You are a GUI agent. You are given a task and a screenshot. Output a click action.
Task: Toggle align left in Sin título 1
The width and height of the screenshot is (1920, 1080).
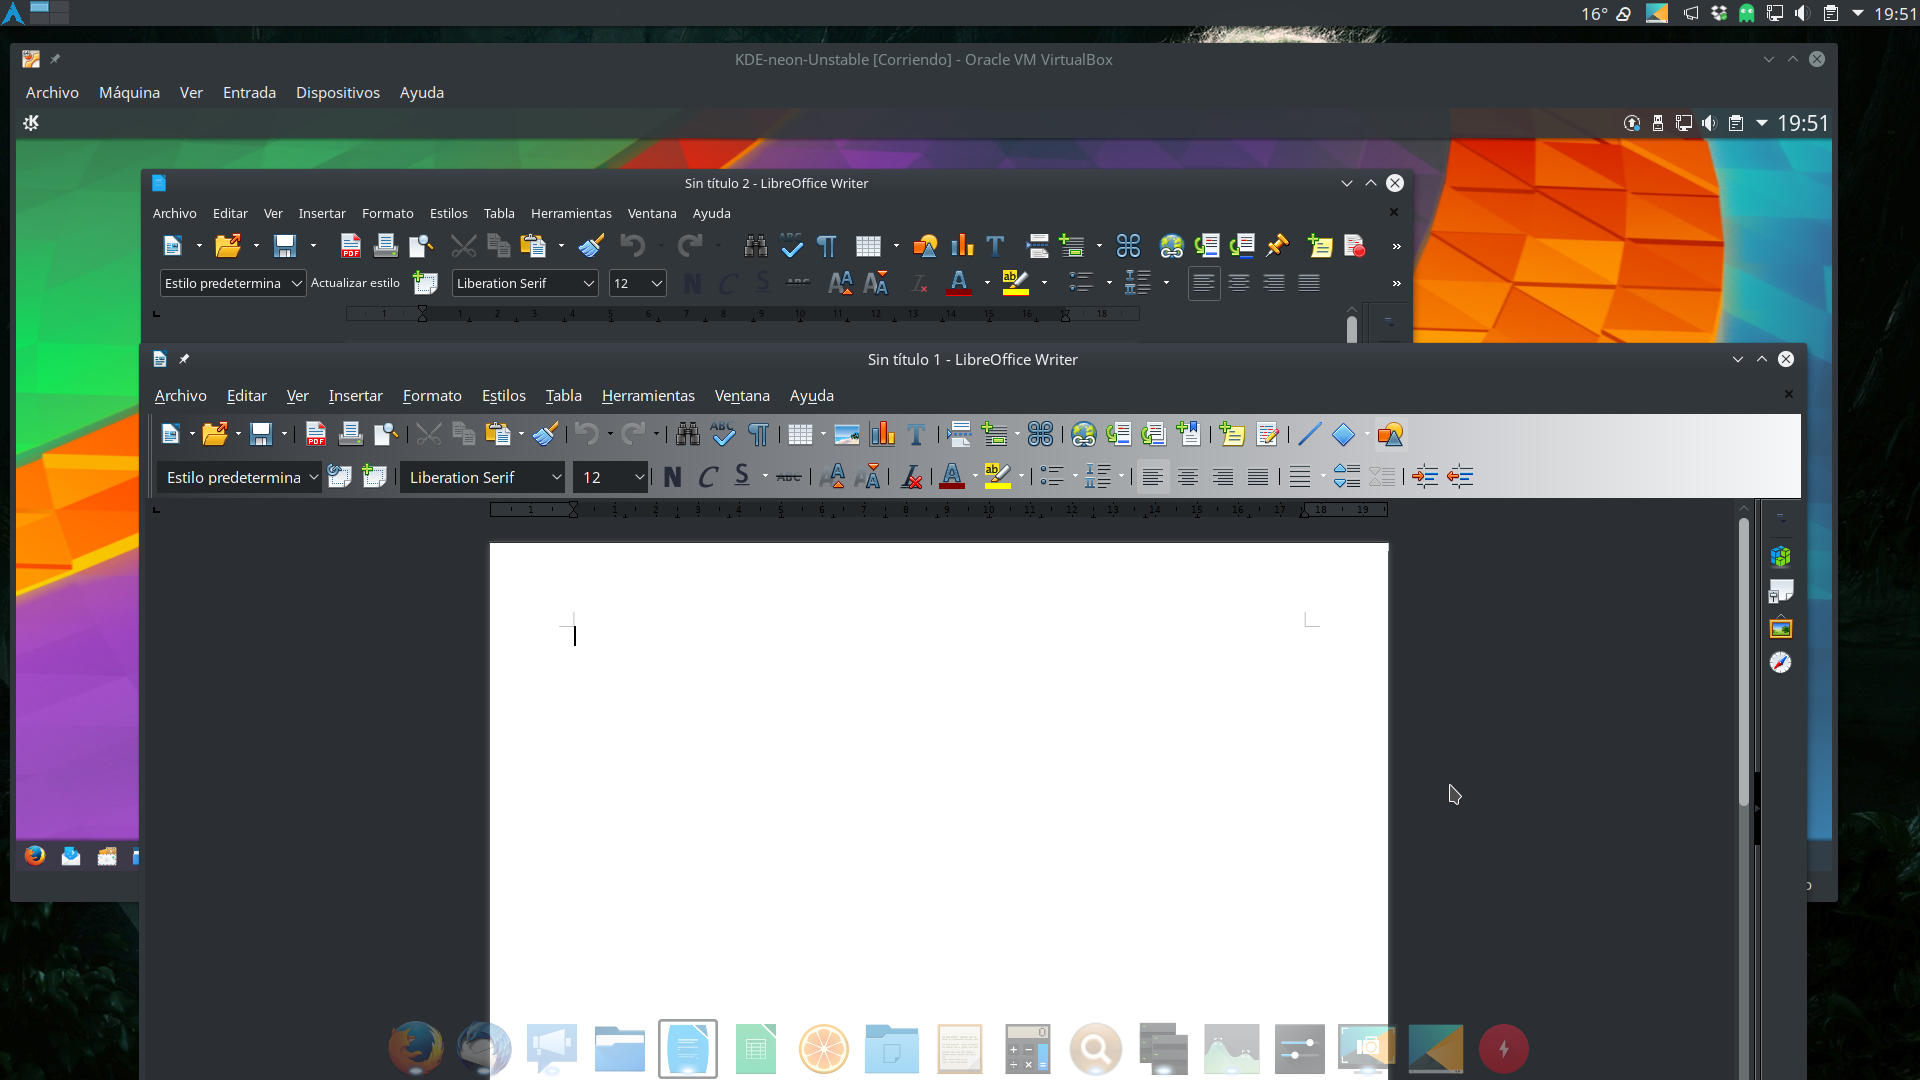click(1152, 477)
